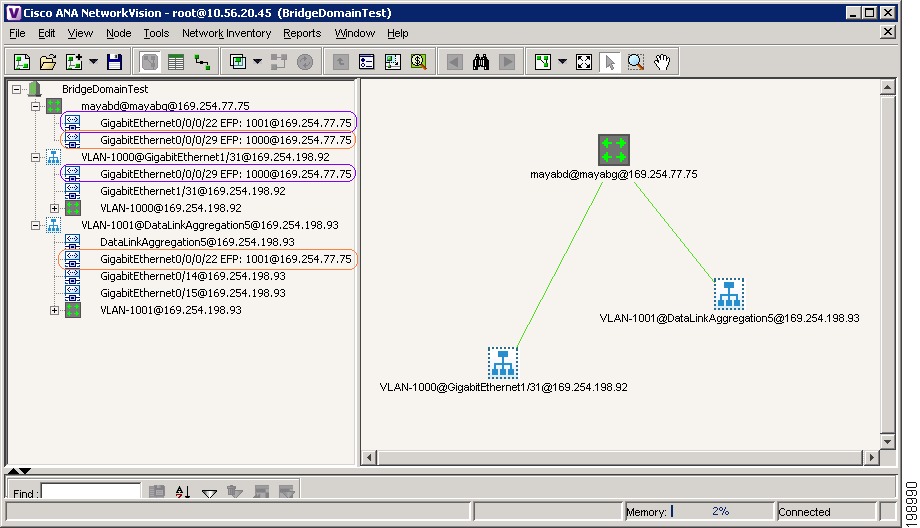Activate the Zoom Selection magnifier tool
Screen dimensions: 920x528
pos(635,62)
